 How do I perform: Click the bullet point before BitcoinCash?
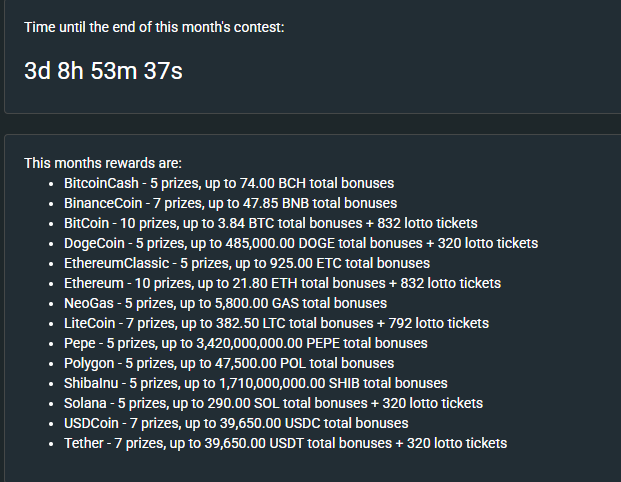coord(51,184)
